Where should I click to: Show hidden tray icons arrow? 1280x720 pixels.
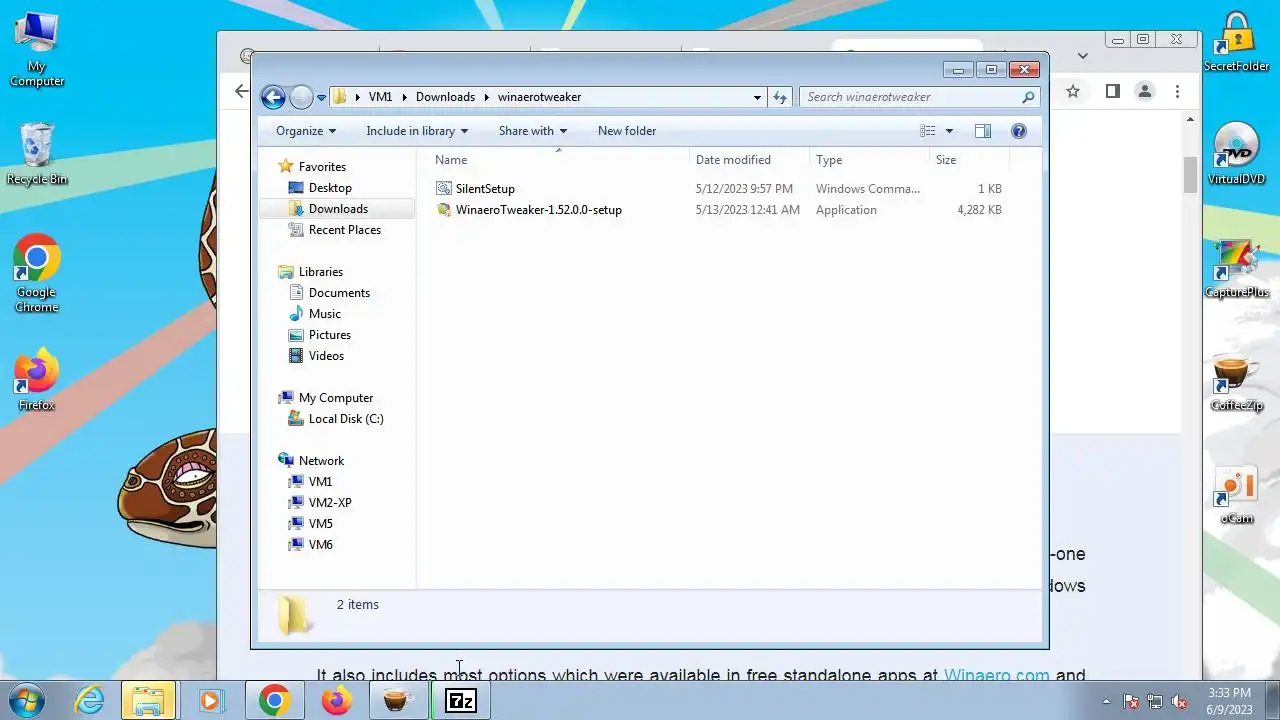click(x=1106, y=701)
